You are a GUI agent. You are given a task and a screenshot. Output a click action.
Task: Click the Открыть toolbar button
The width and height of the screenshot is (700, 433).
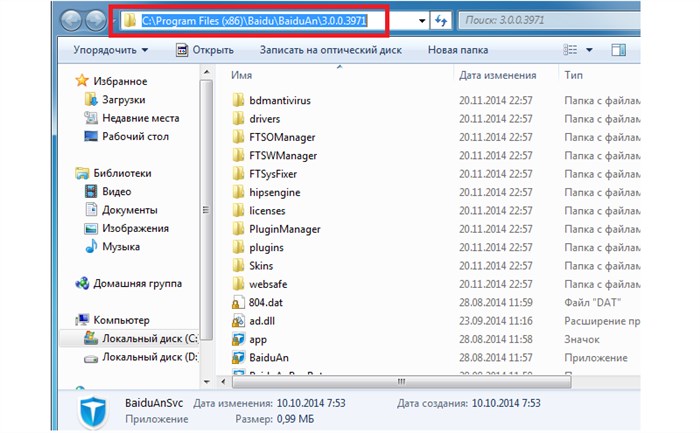(205, 50)
